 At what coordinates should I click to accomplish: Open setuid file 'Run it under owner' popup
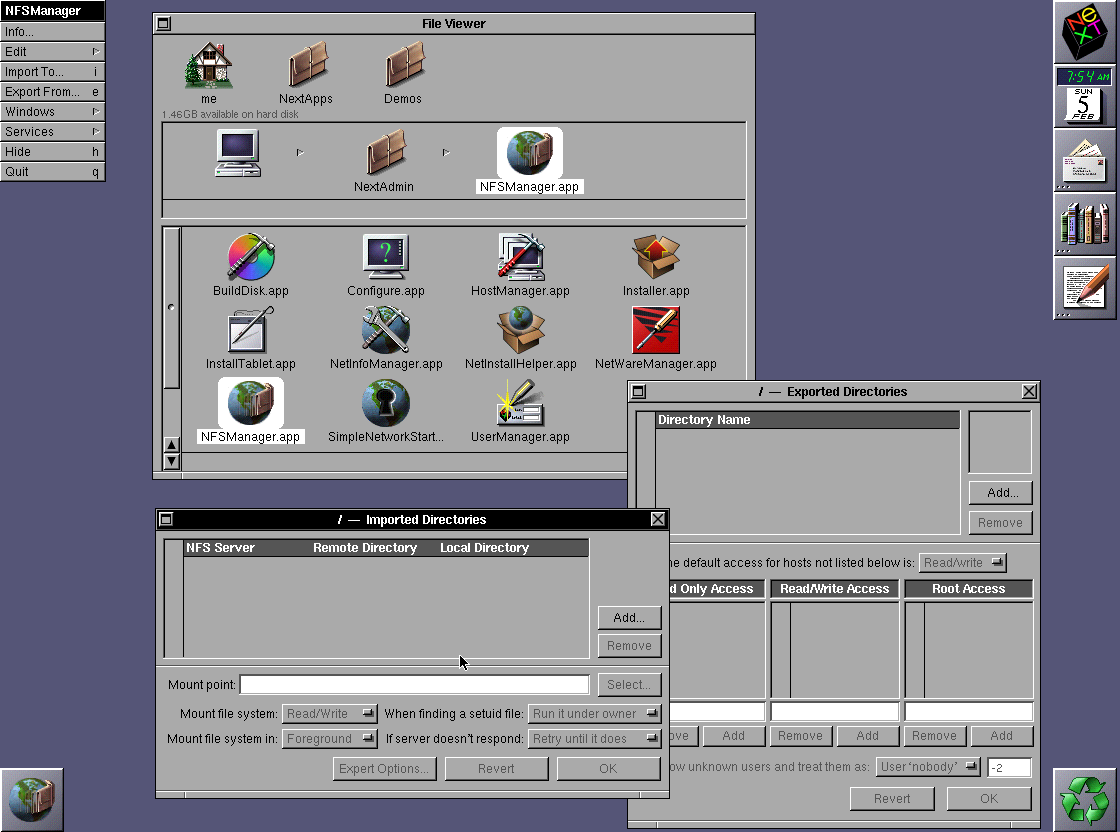tap(594, 713)
